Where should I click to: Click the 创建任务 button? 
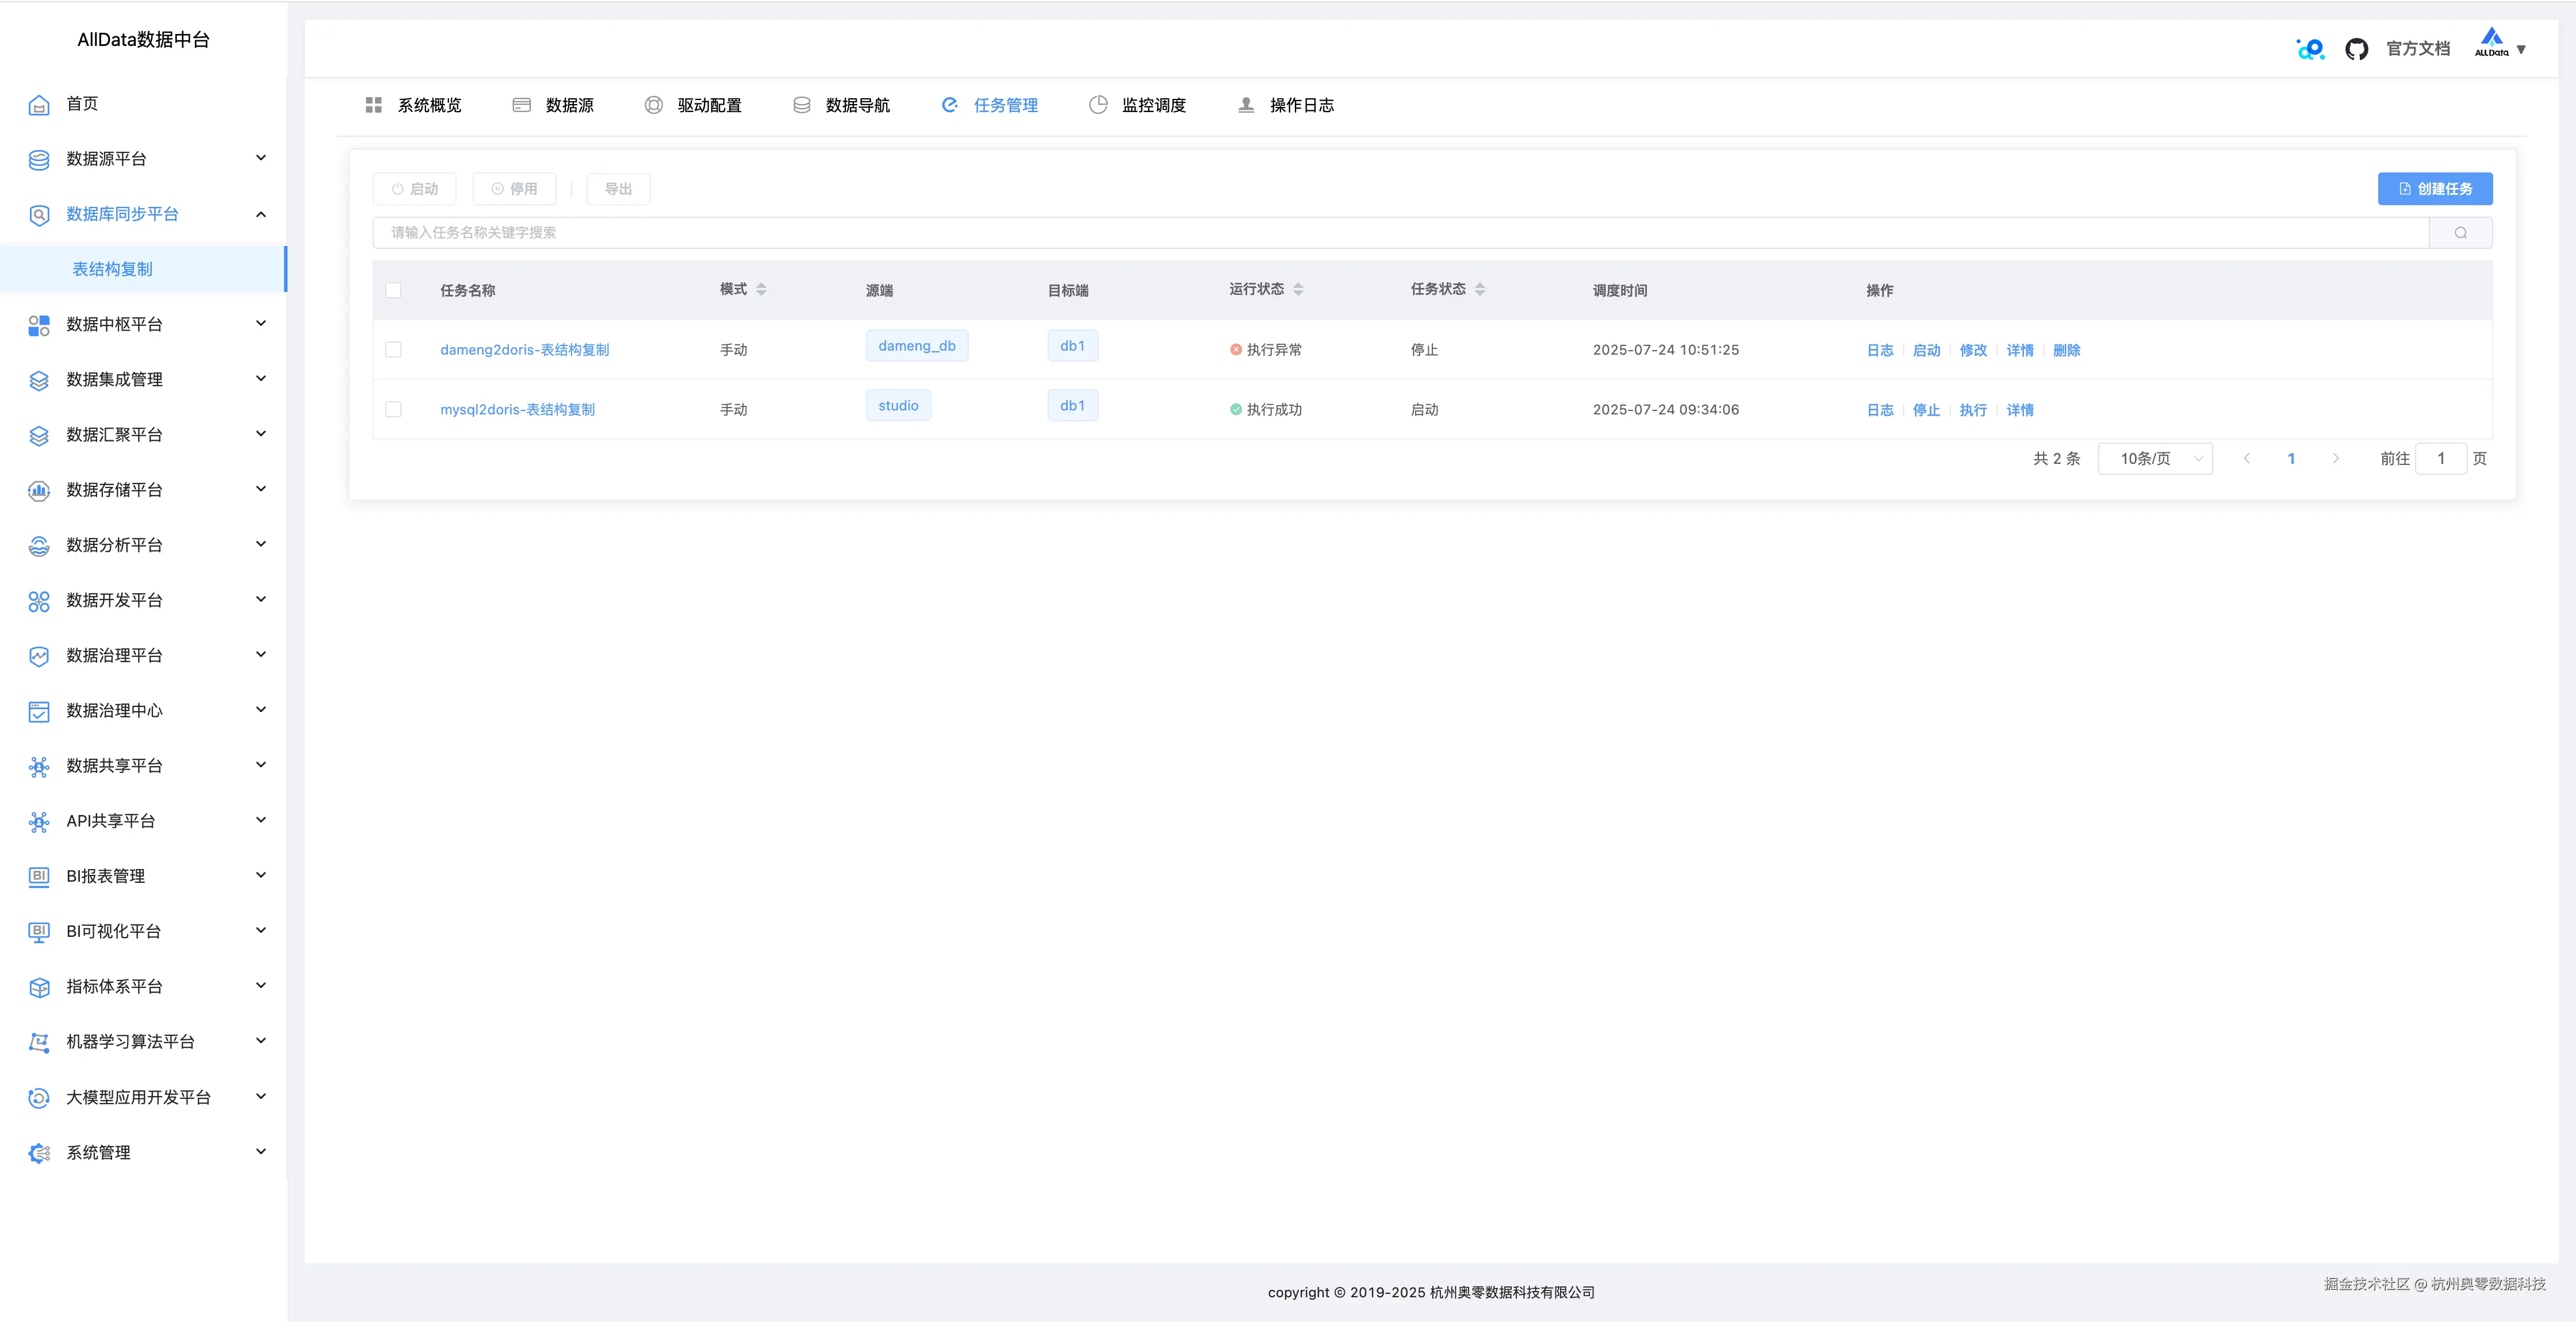click(2434, 189)
